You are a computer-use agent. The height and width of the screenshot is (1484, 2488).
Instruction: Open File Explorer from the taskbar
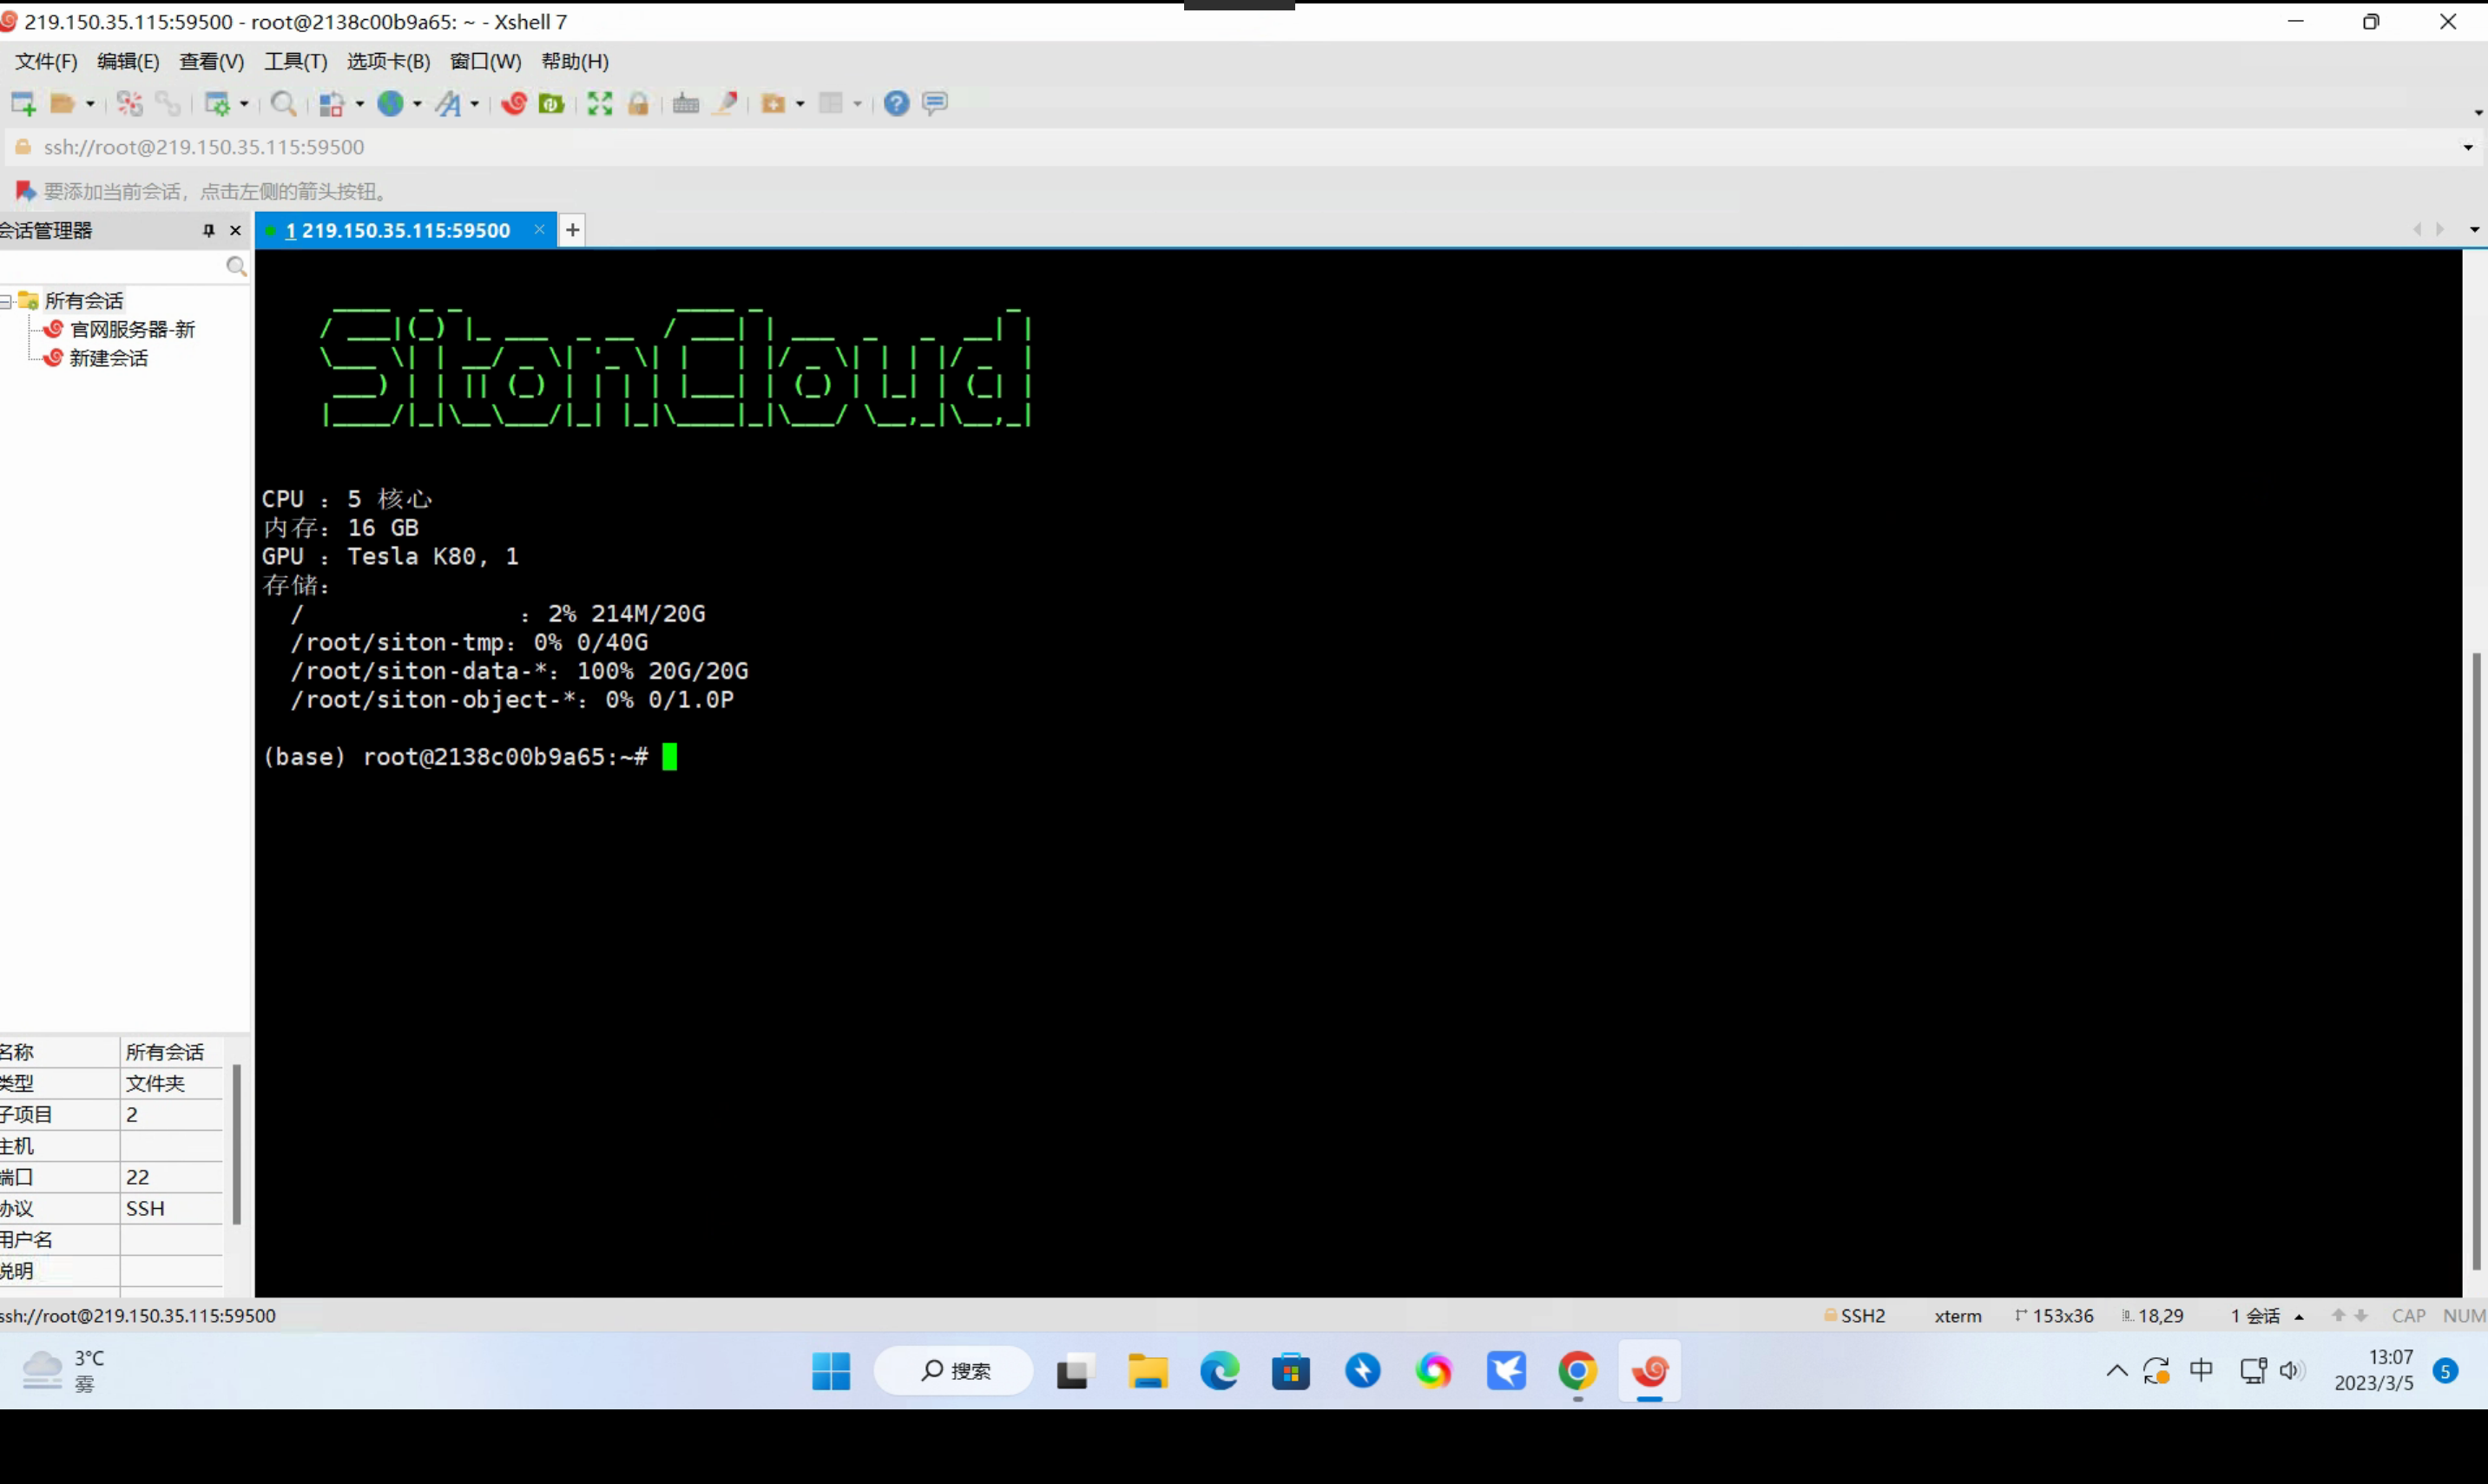pos(1147,1371)
